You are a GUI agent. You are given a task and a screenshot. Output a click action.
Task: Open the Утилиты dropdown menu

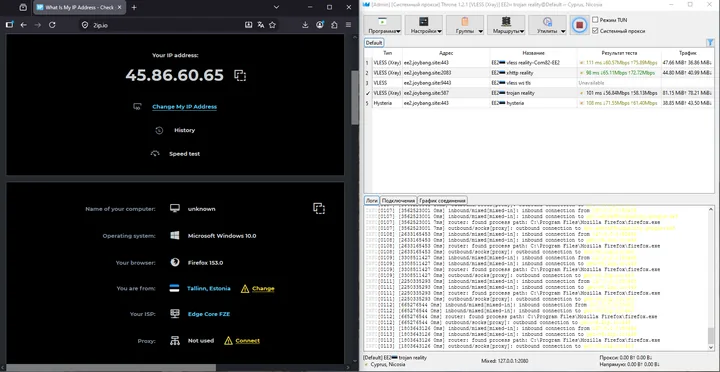(x=547, y=25)
